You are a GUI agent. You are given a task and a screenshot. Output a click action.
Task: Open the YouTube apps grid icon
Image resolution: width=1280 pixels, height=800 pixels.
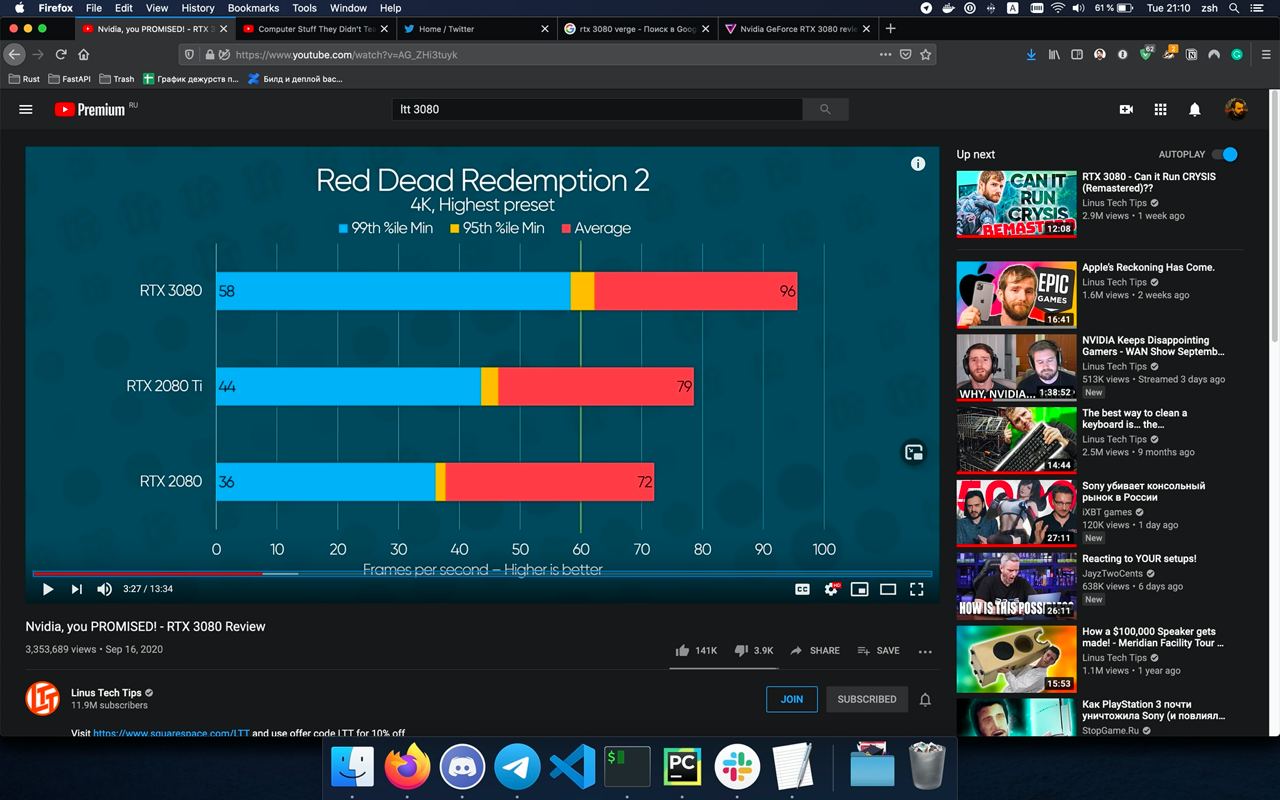coord(1160,109)
